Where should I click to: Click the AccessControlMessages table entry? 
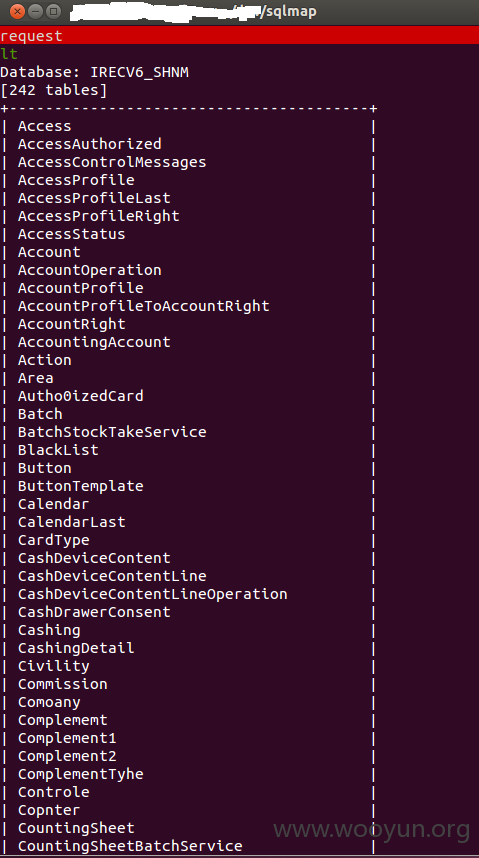[x=112, y=162]
